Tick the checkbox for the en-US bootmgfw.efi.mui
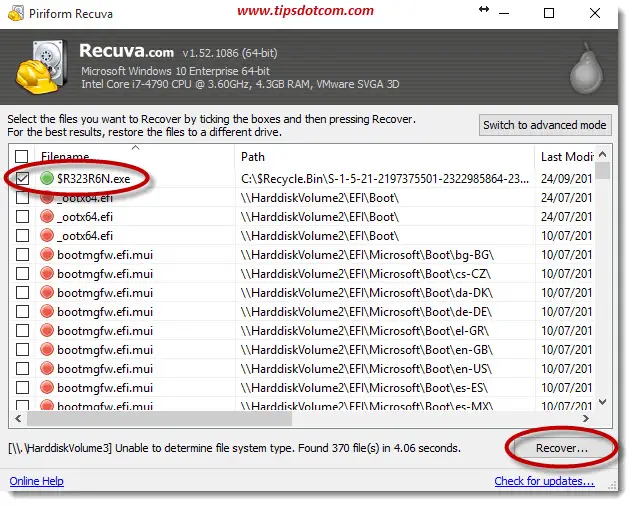The height and width of the screenshot is (506, 633). (22, 368)
